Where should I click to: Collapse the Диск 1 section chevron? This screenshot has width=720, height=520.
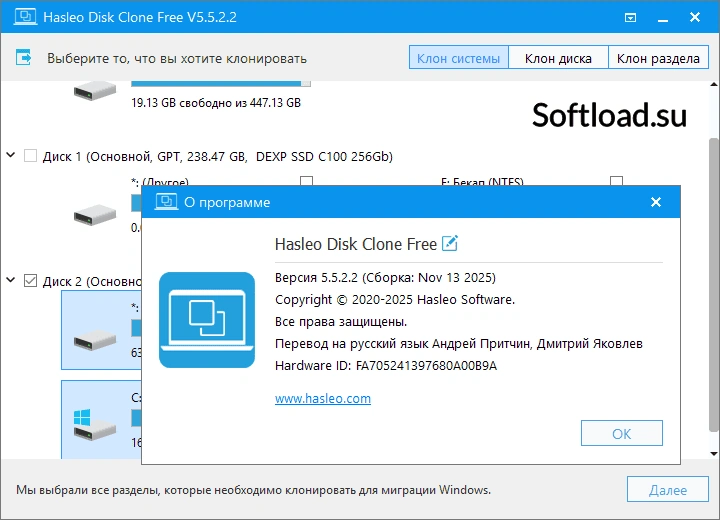click(11, 155)
